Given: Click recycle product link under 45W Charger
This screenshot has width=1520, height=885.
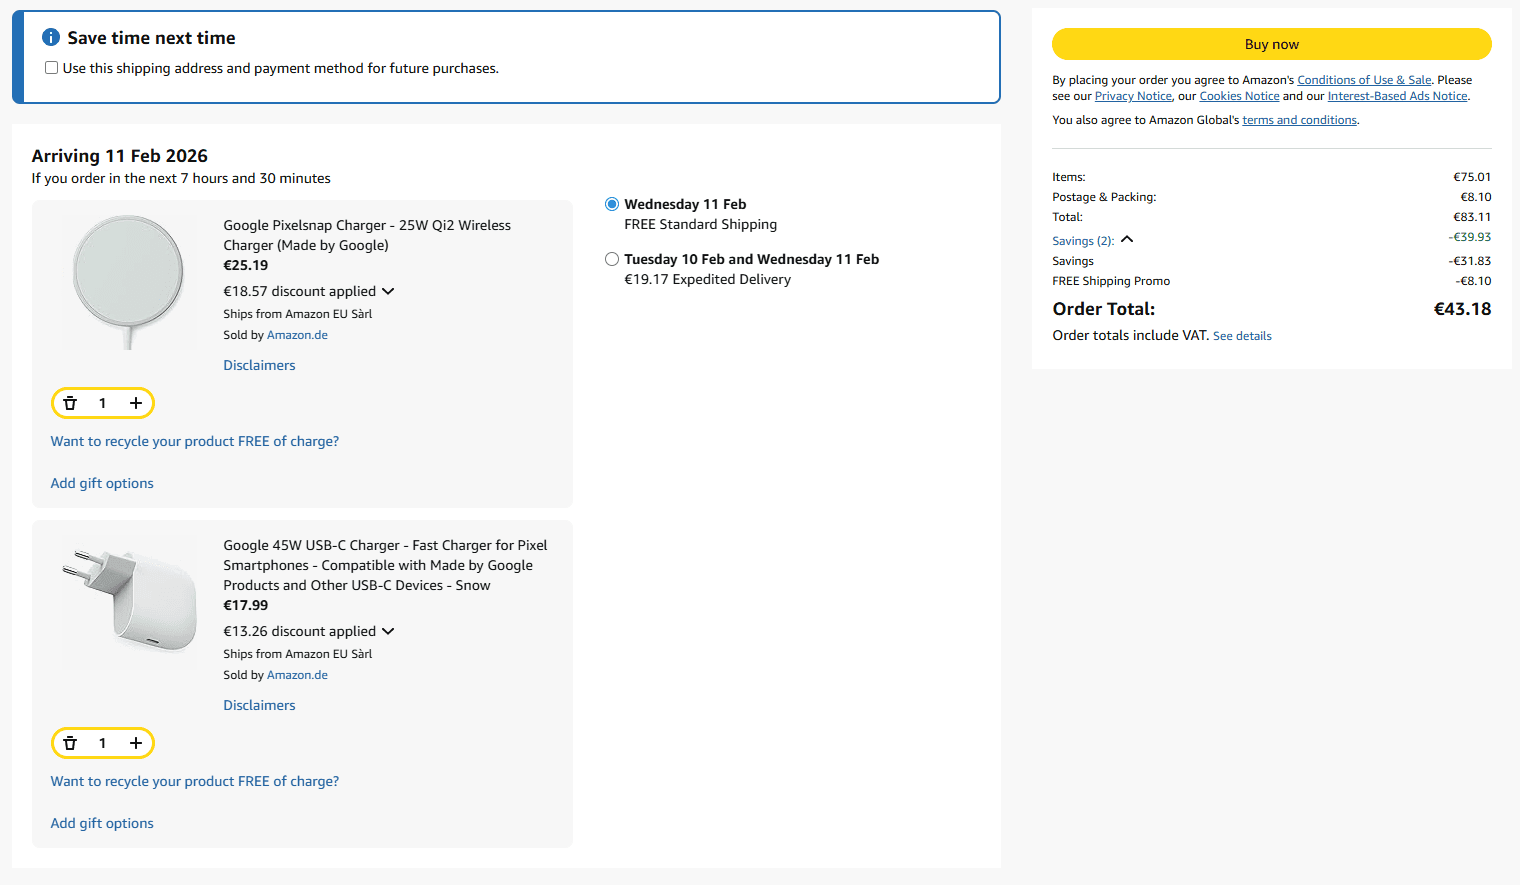Looking at the screenshot, I should point(195,781).
